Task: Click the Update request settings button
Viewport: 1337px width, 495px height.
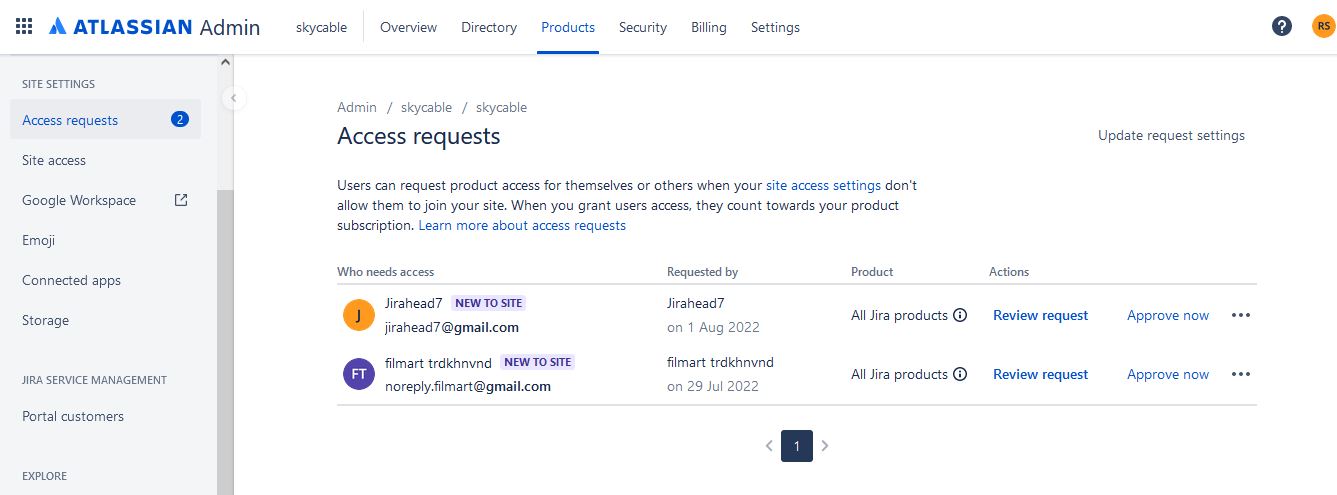Action: point(1171,135)
